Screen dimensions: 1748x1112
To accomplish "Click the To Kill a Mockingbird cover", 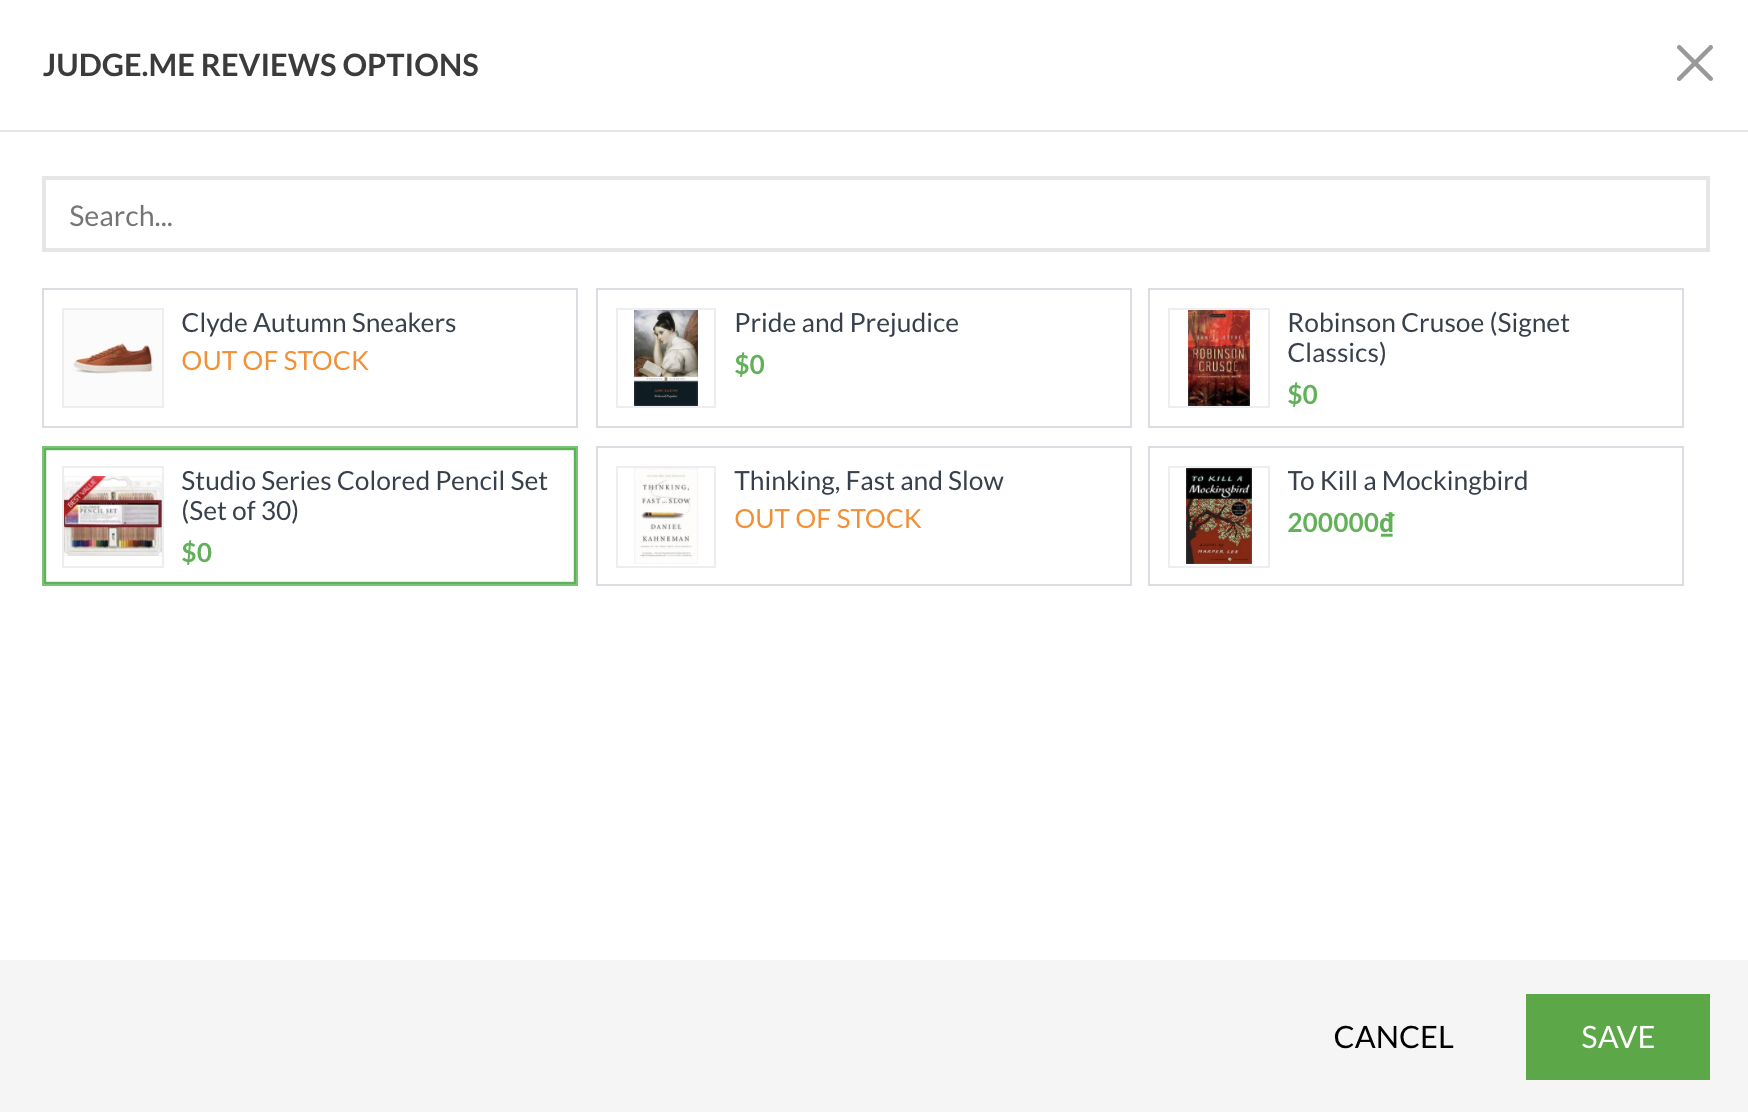I will [1218, 516].
